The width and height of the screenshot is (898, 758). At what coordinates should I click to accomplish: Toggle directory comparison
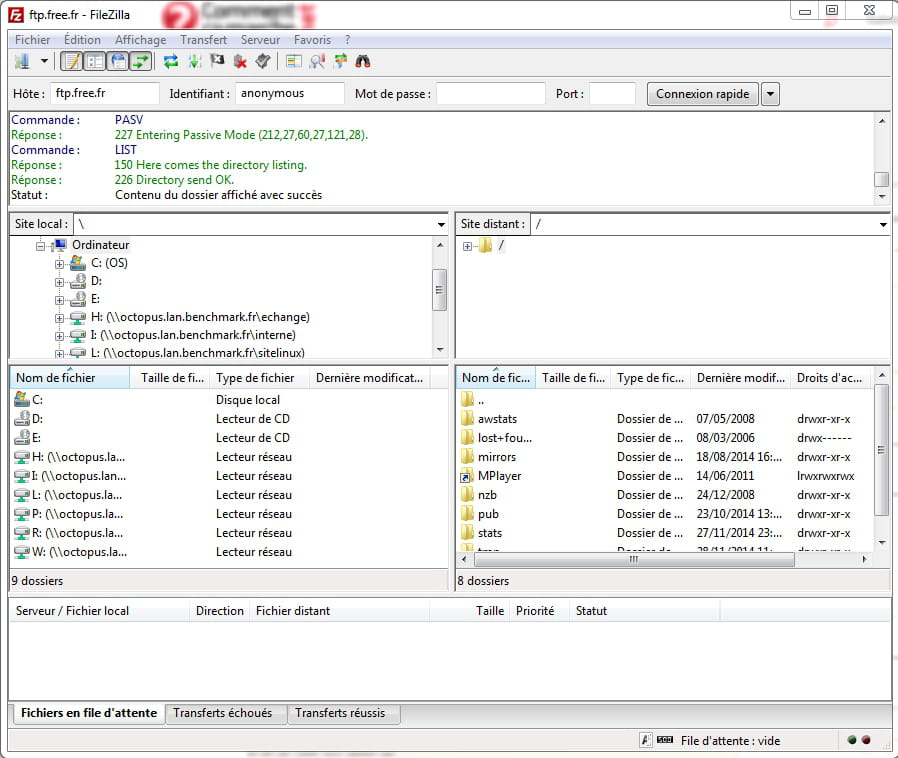click(317, 61)
